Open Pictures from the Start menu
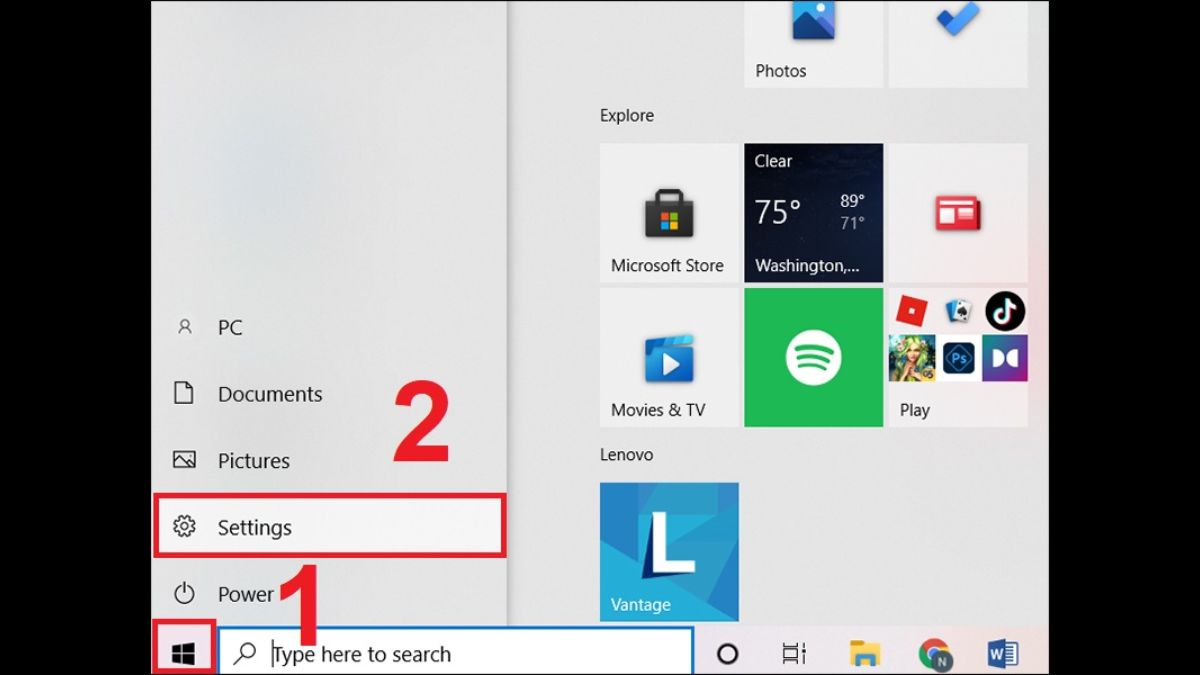This screenshot has height=675, width=1200. (329, 461)
